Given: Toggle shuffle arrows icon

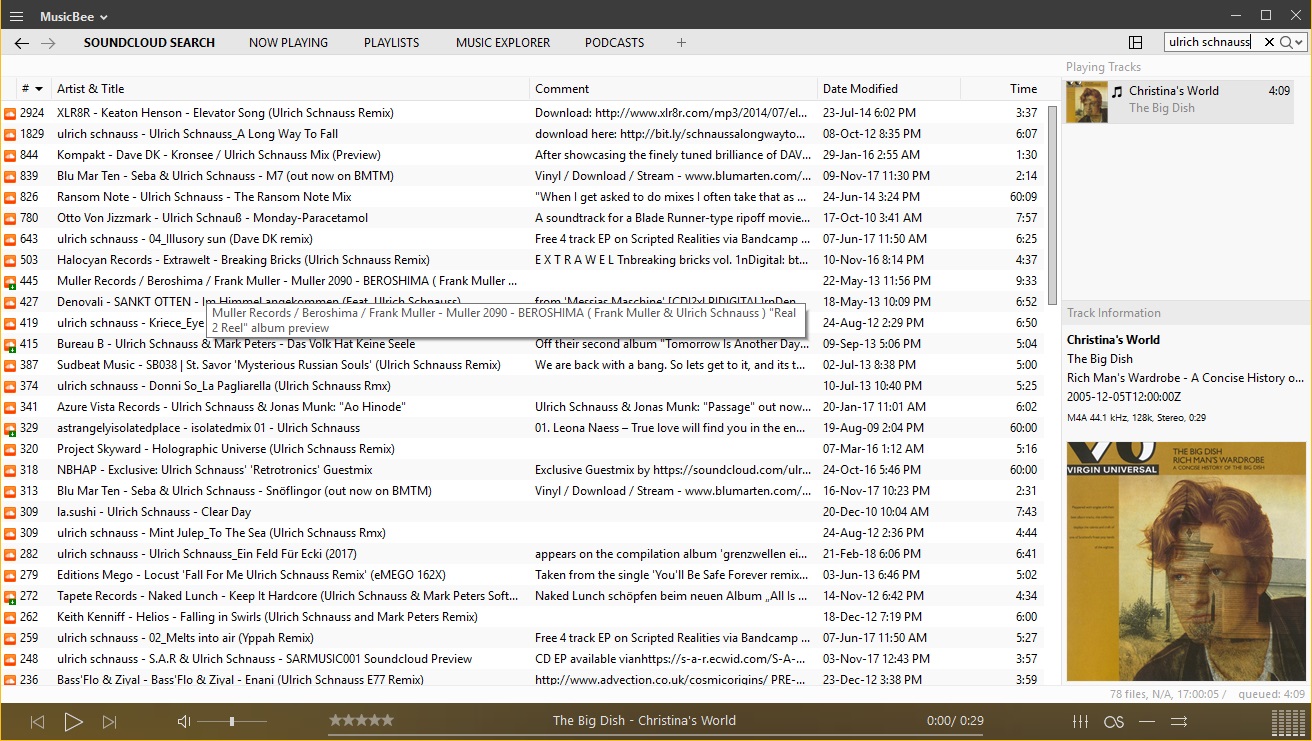Looking at the screenshot, I should [x=1179, y=721].
